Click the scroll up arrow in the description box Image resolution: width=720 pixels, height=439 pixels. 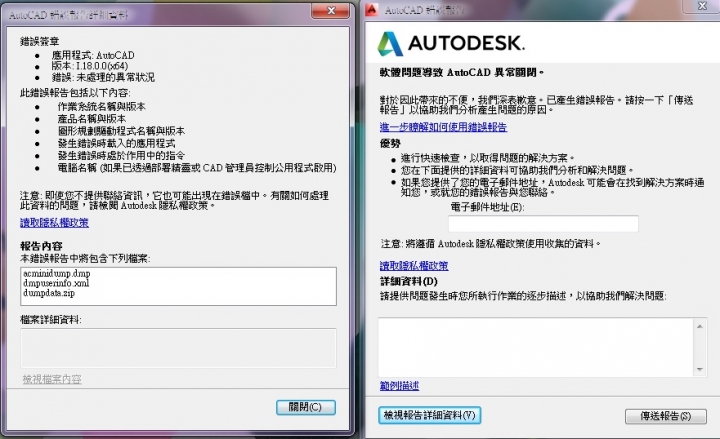[699, 326]
